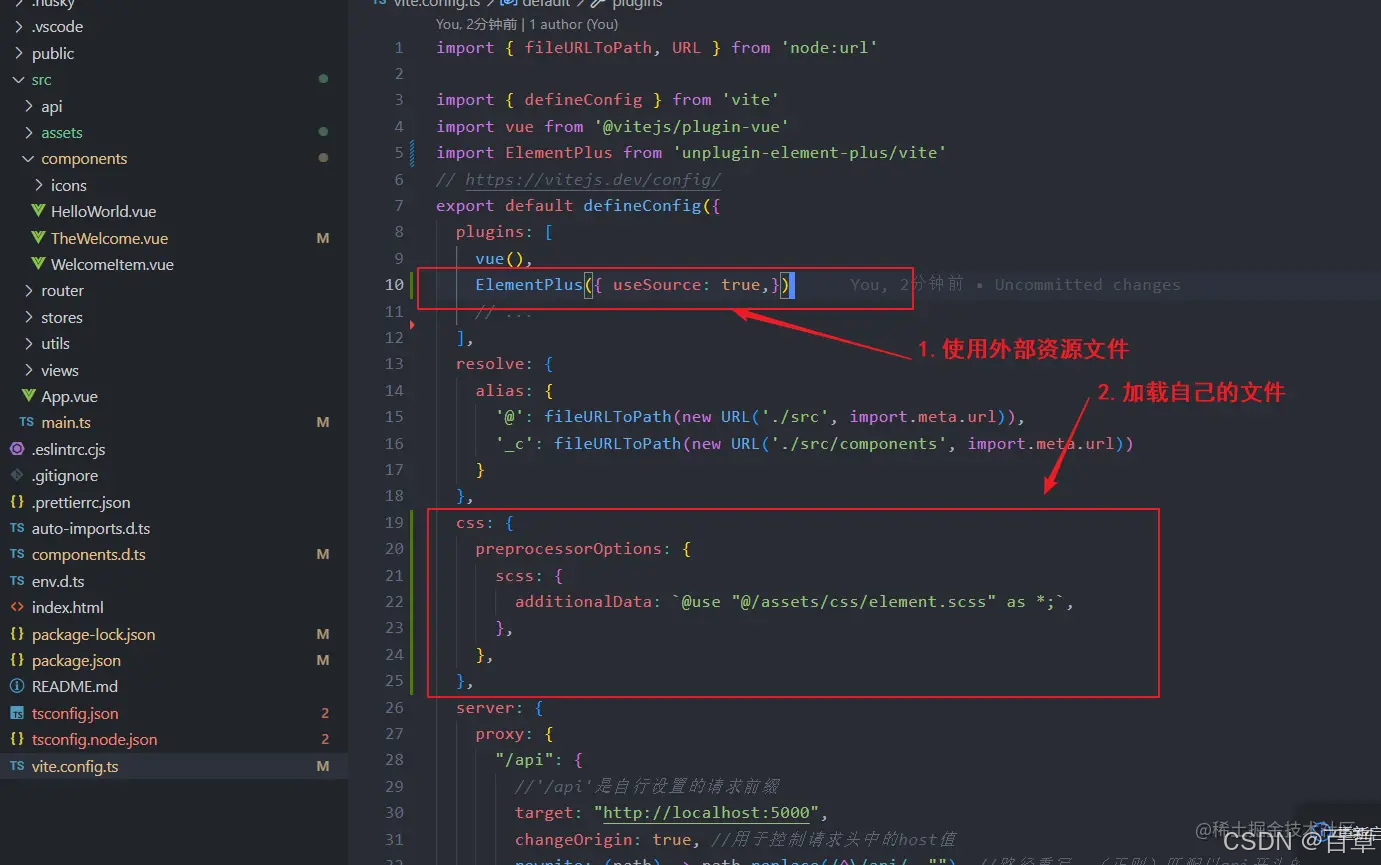Click '@vitejs/plugin-vue' import string
This screenshot has height=865, width=1381.
tap(692, 127)
